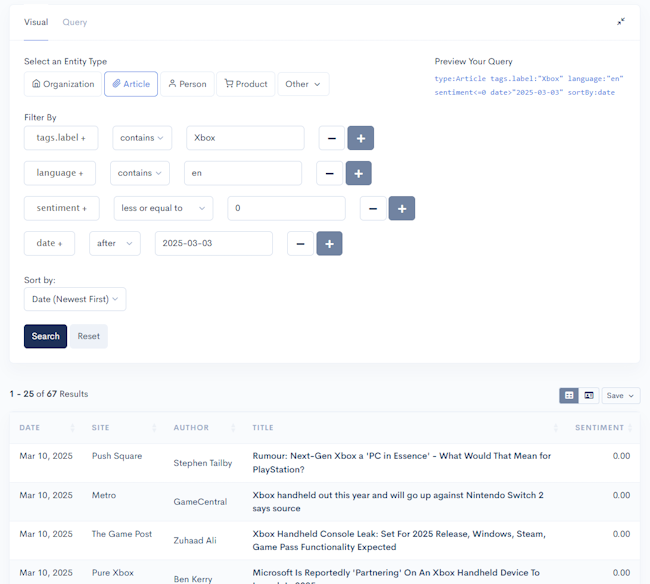Remove the sentiment filter row
Viewport: 650px width, 584px height.
(373, 208)
